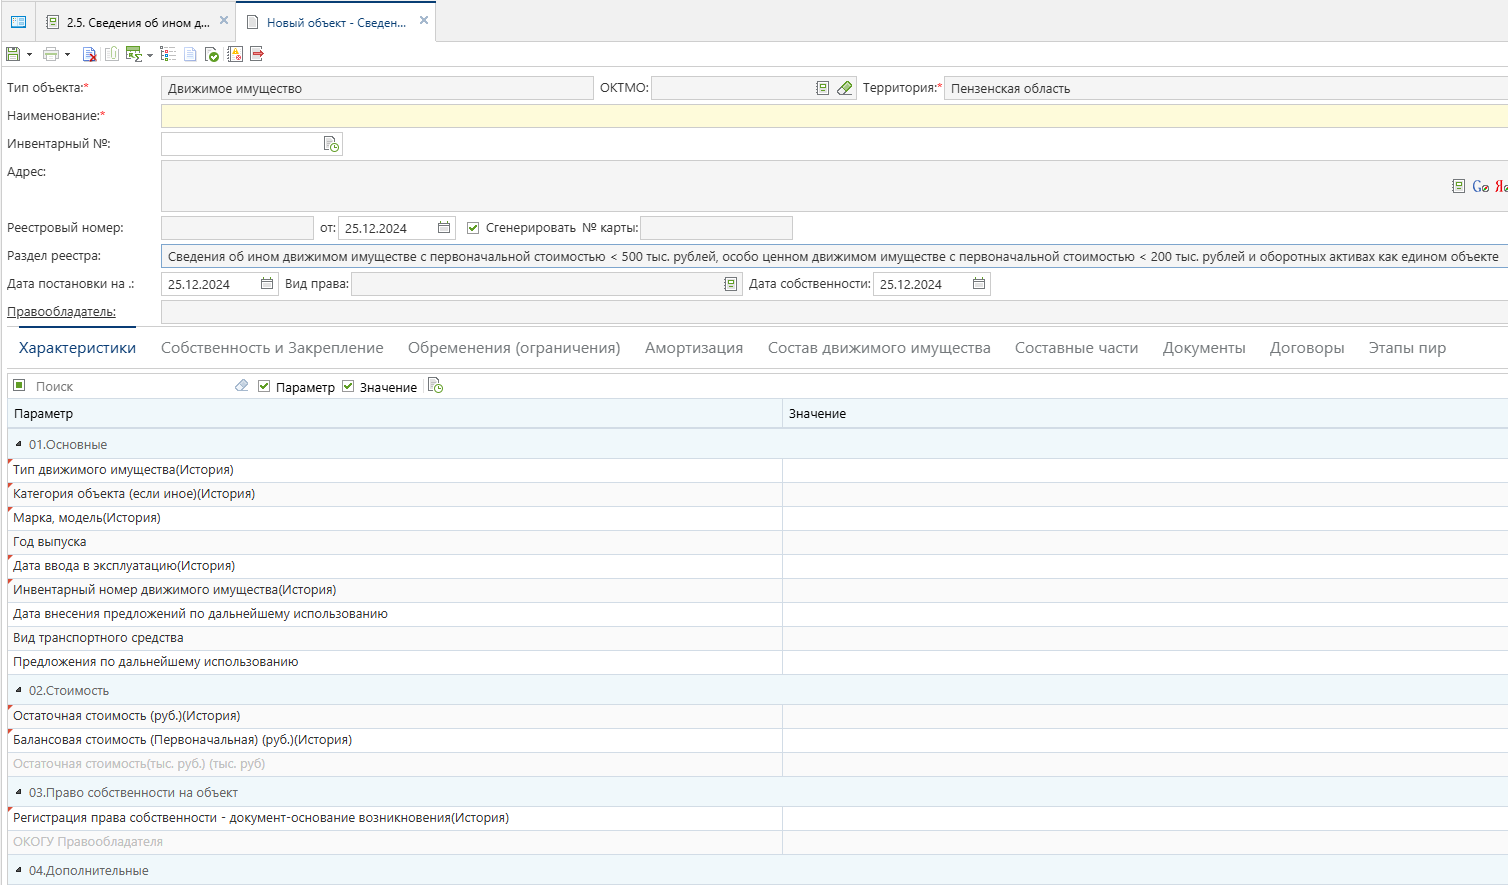The width and height of the screenshot is (1508, 885).
Task: Open the Вид права lookup icon
Action: tap(731, 284)
